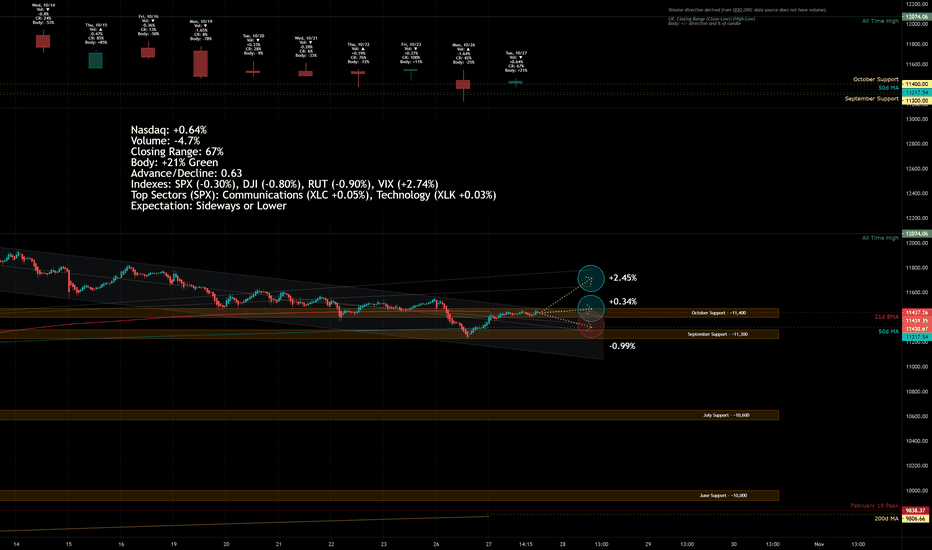Click the Nov marker on the time axis
The width and height of the screenshot is (932, 550).
click(x=819, y=544)
